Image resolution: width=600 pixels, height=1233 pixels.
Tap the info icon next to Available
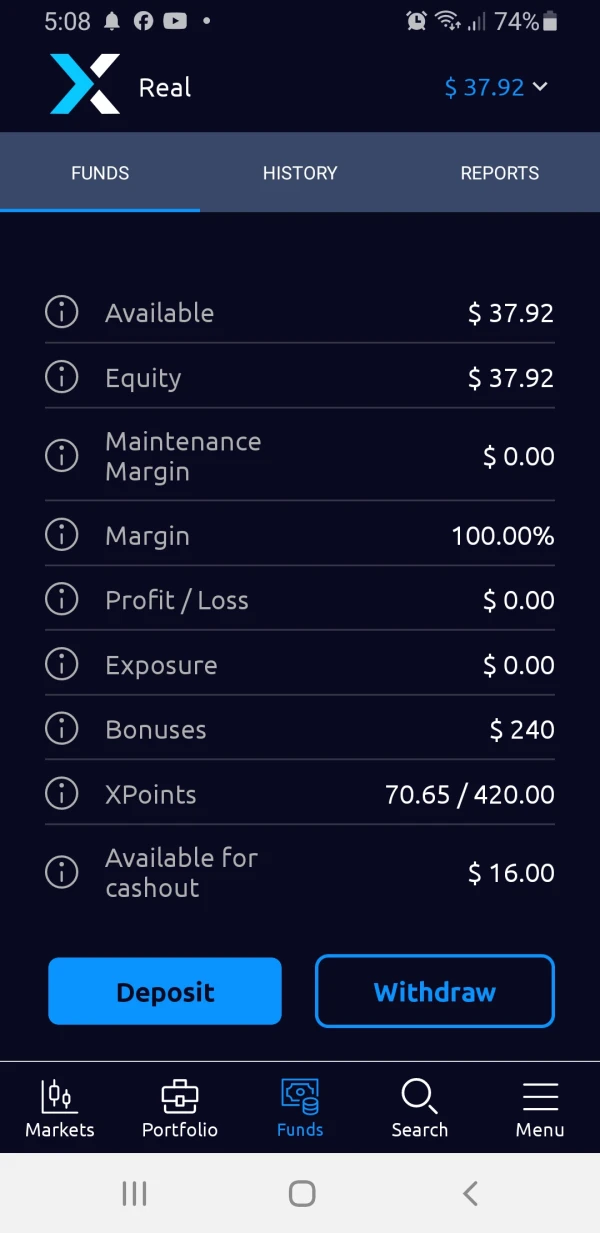coord(62,312)
